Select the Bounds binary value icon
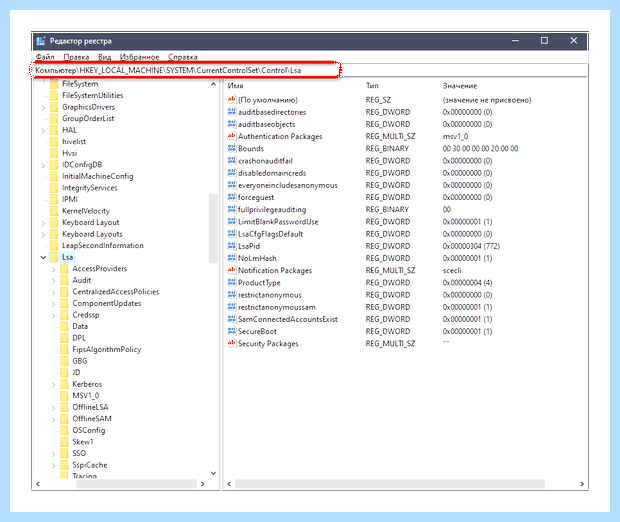 [232, 148]
